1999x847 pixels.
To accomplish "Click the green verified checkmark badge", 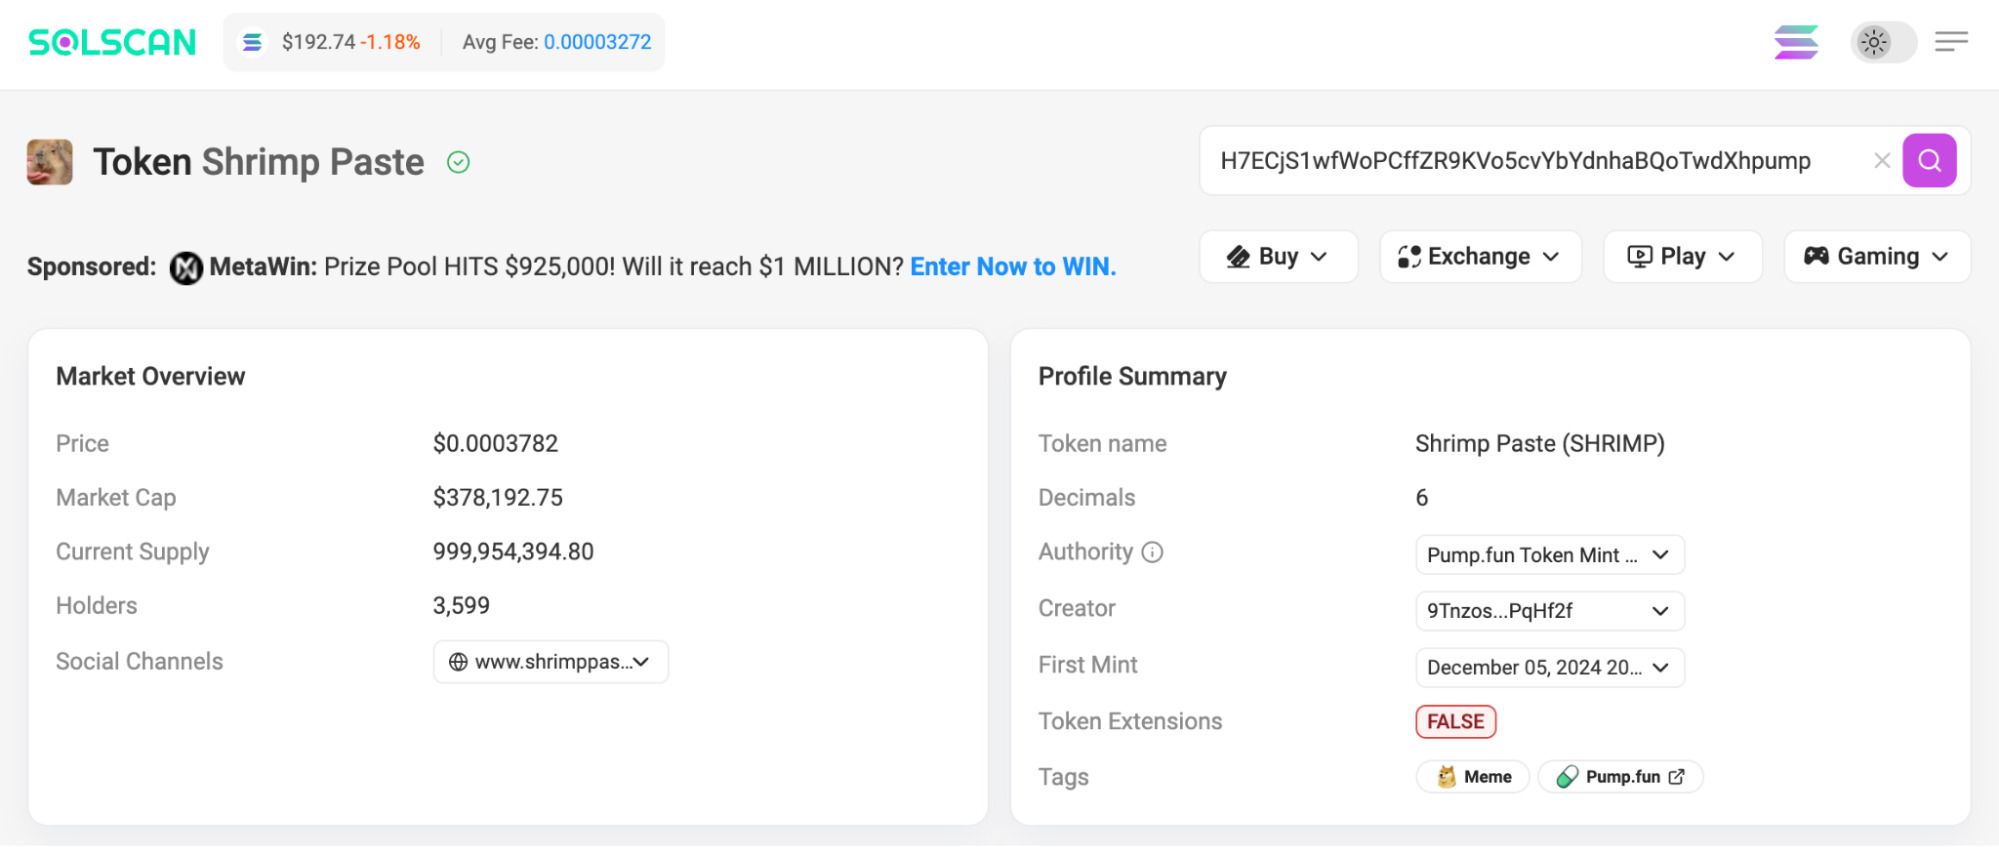I will pyautogui.click(x=458, y=162).
